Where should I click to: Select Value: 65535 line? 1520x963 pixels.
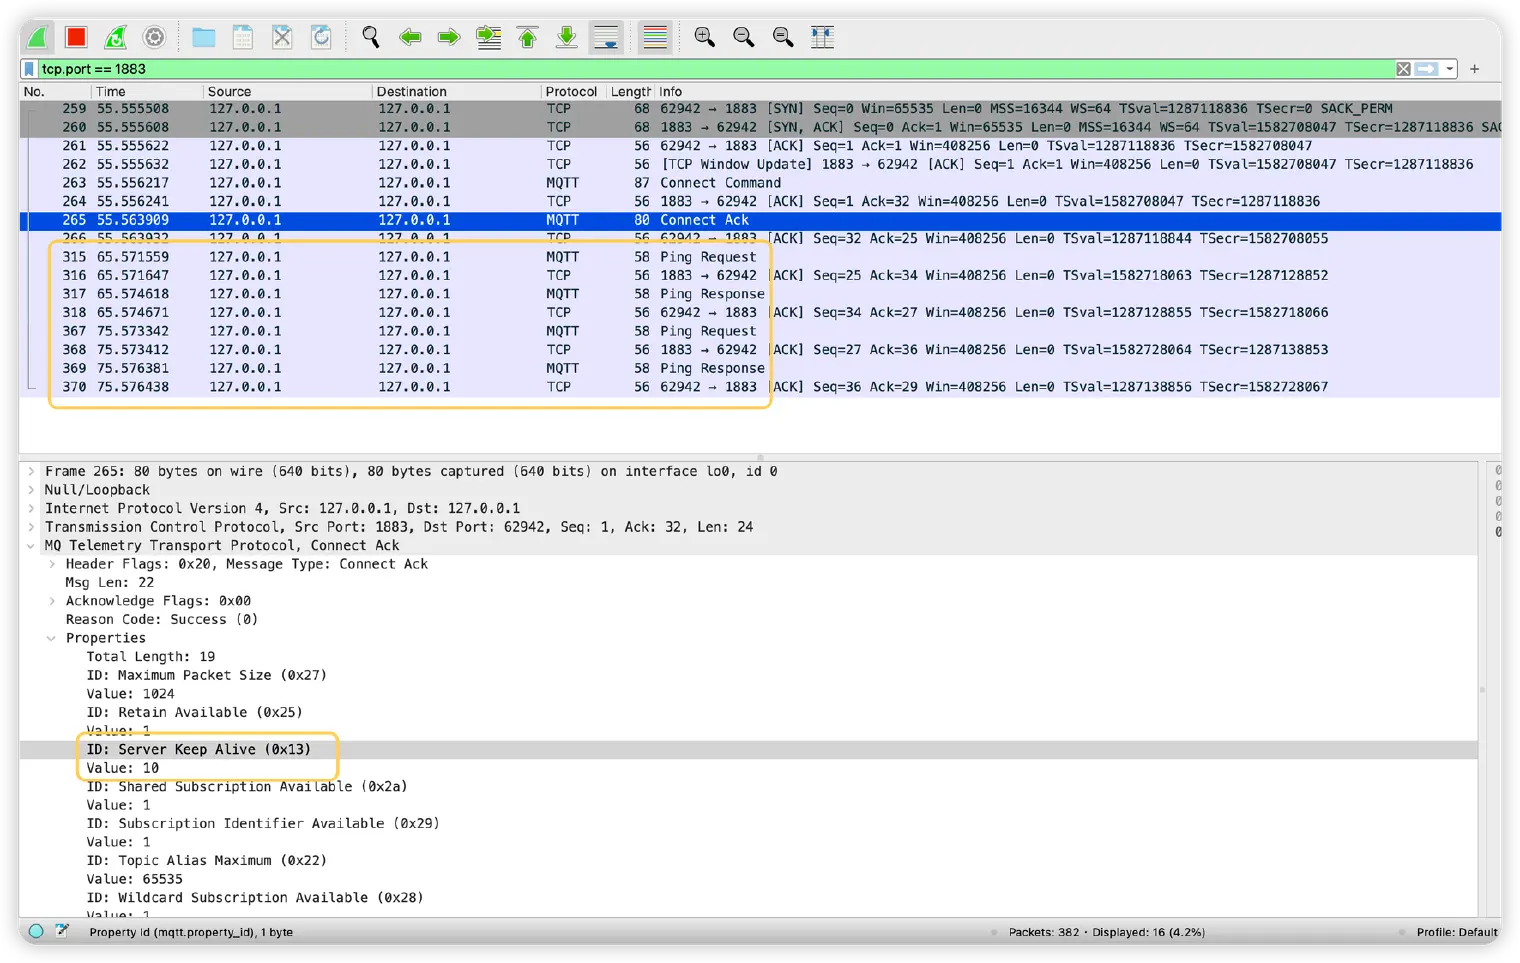point(134,879)
